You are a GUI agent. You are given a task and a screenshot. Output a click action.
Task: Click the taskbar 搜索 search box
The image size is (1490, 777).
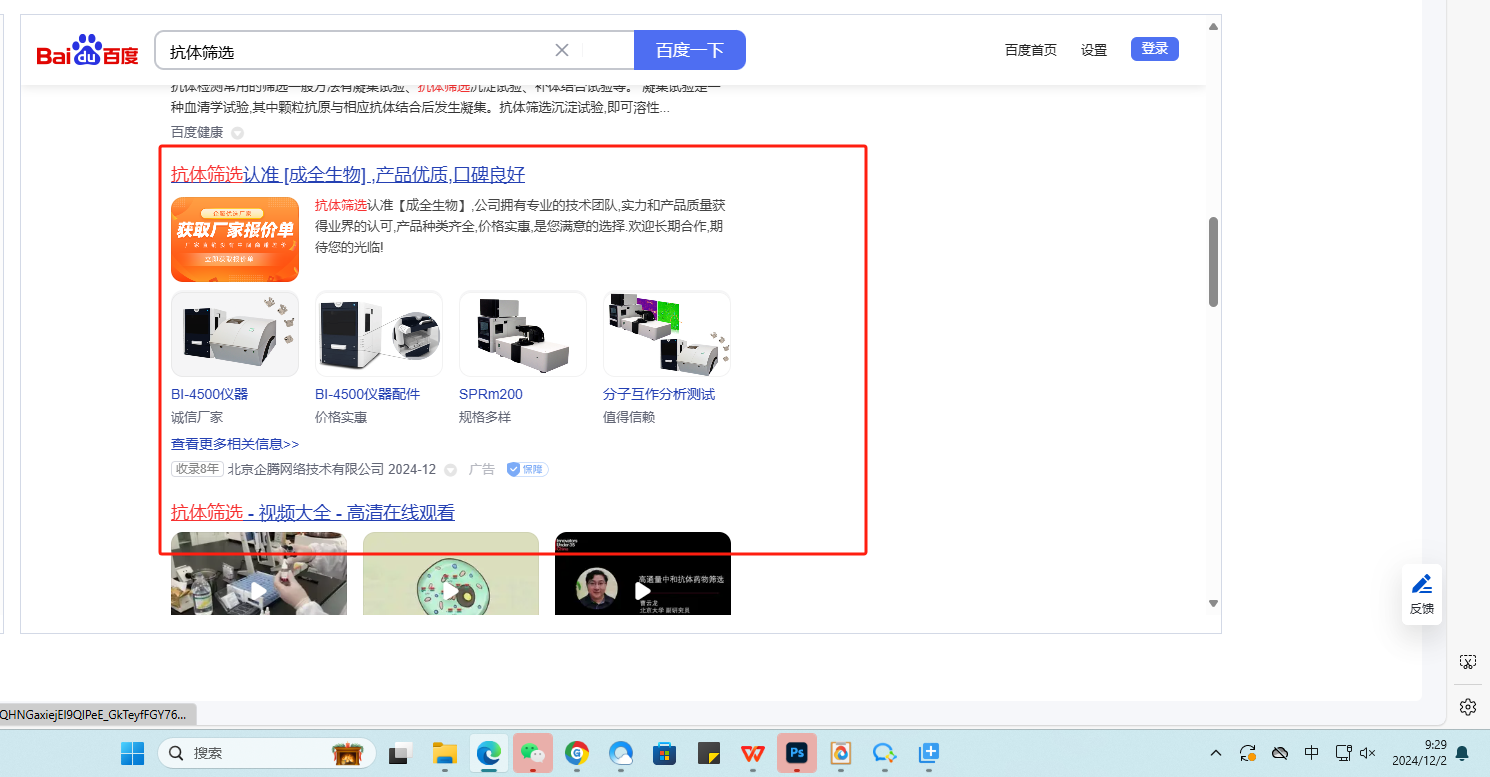click(x=267, y=753)
